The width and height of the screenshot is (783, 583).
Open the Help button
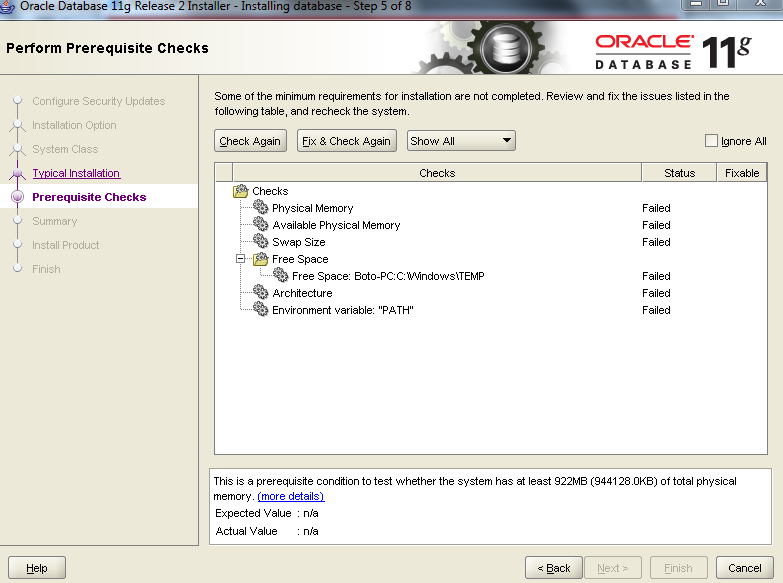pyautogui.click(x=37, y=568)
